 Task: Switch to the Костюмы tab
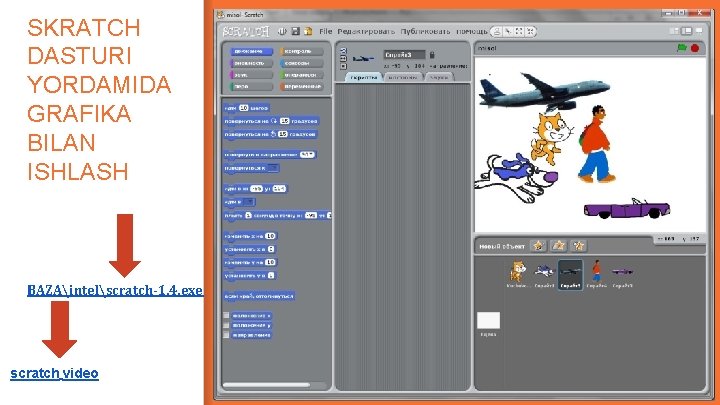click(403, 77)
